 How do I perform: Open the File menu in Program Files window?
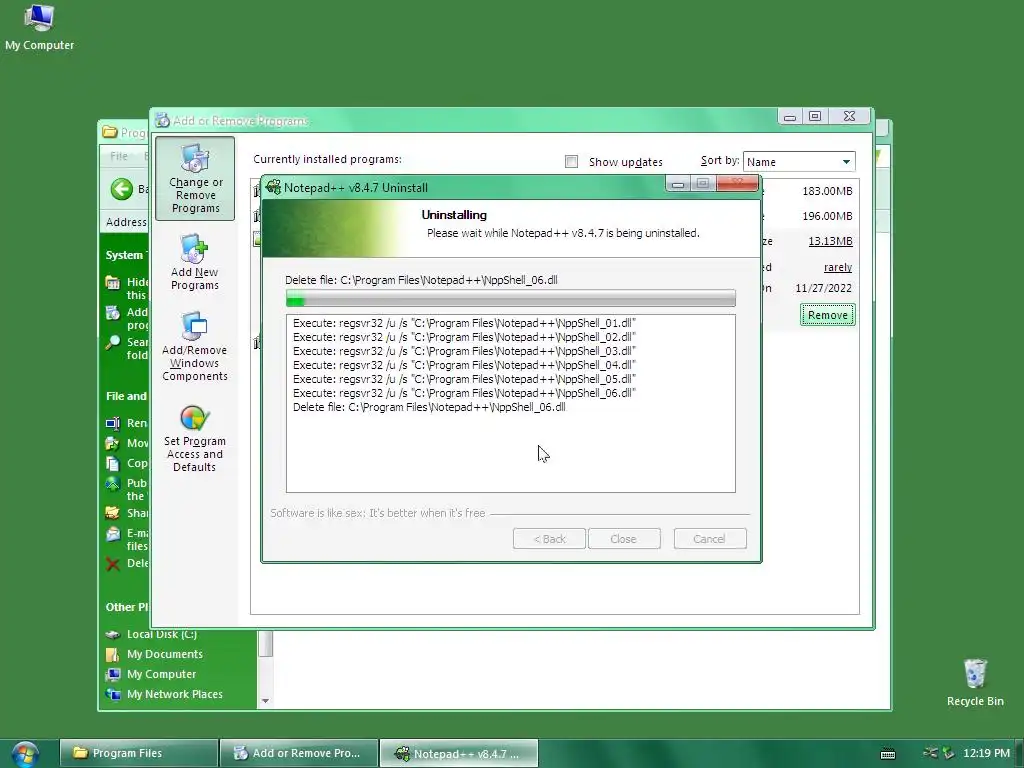point(119,156)
